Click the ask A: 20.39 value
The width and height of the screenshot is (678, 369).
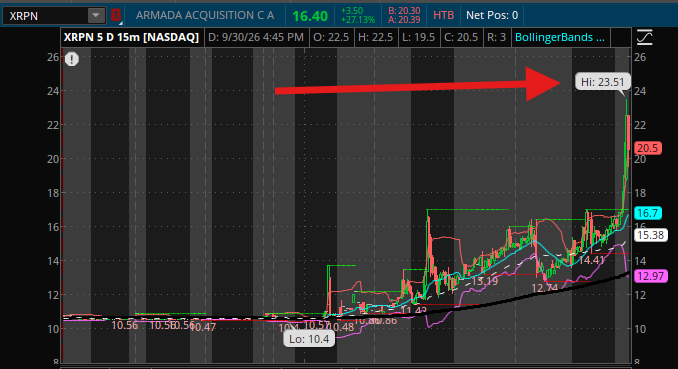(x=404, y=19)
